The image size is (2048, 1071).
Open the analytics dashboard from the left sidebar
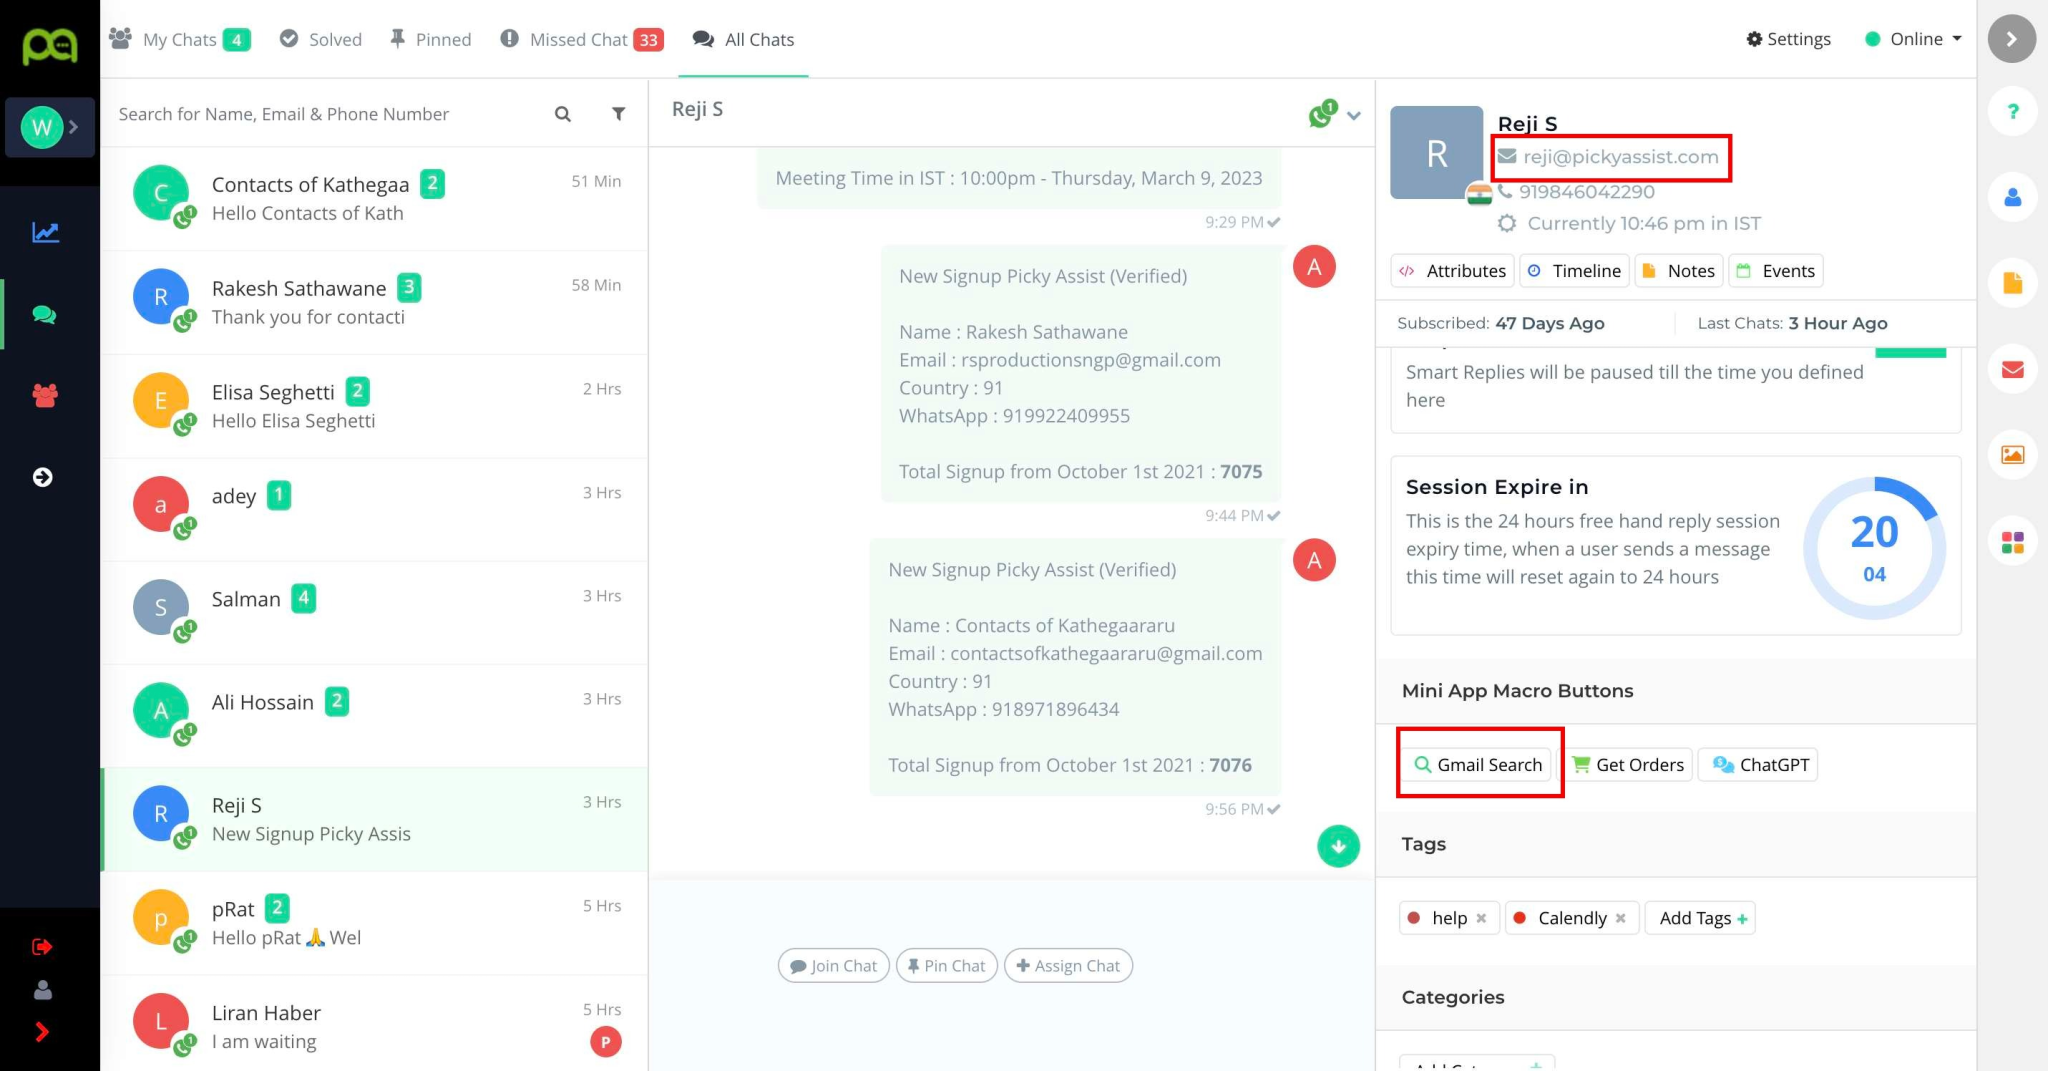pyautogui.click(x=46, y=231)
